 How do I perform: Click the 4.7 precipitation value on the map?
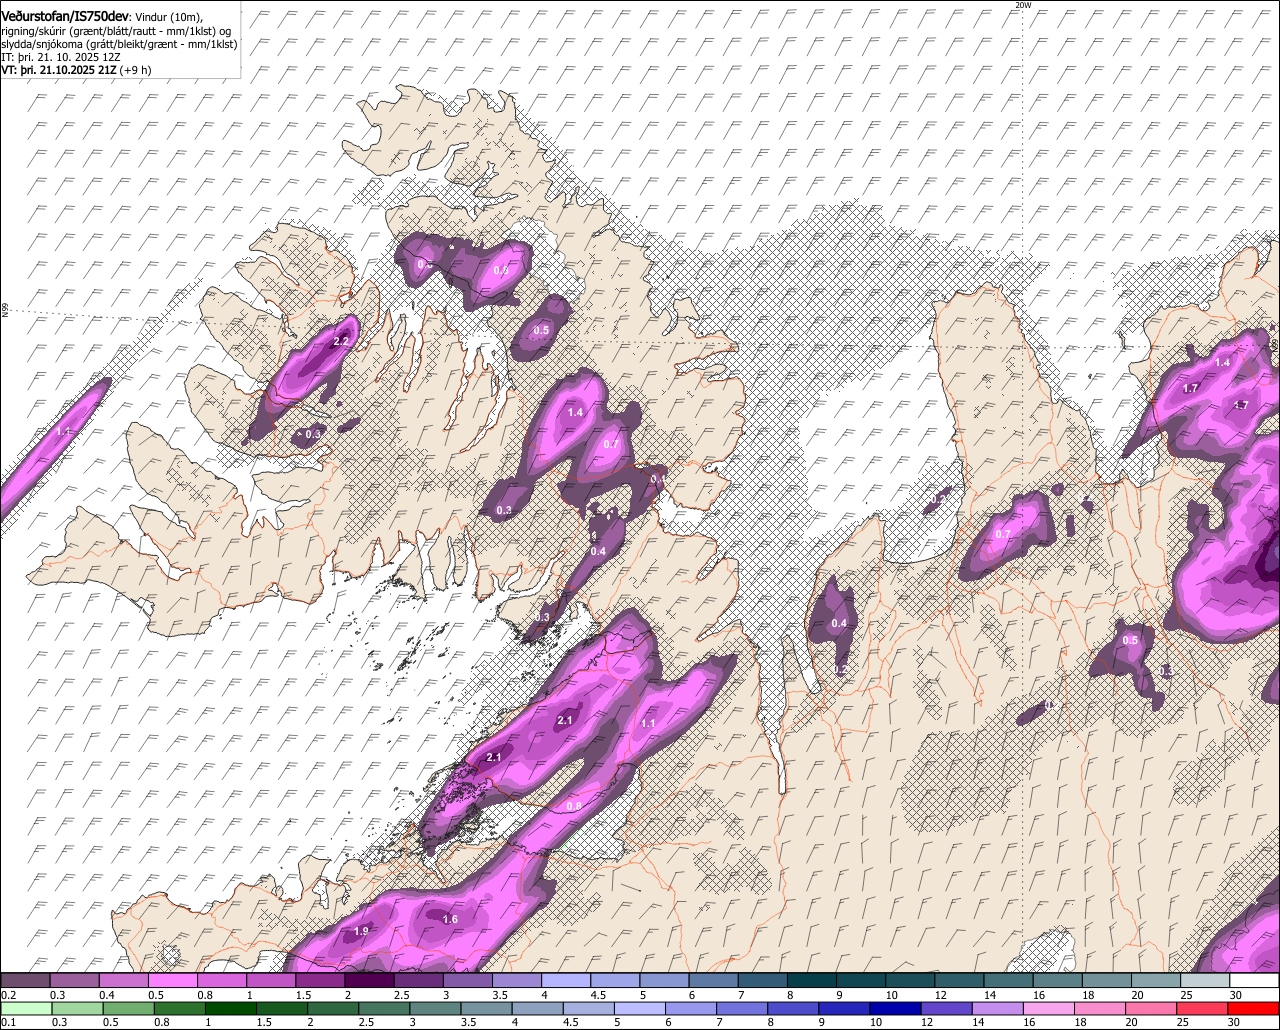tap(1240, 405)
